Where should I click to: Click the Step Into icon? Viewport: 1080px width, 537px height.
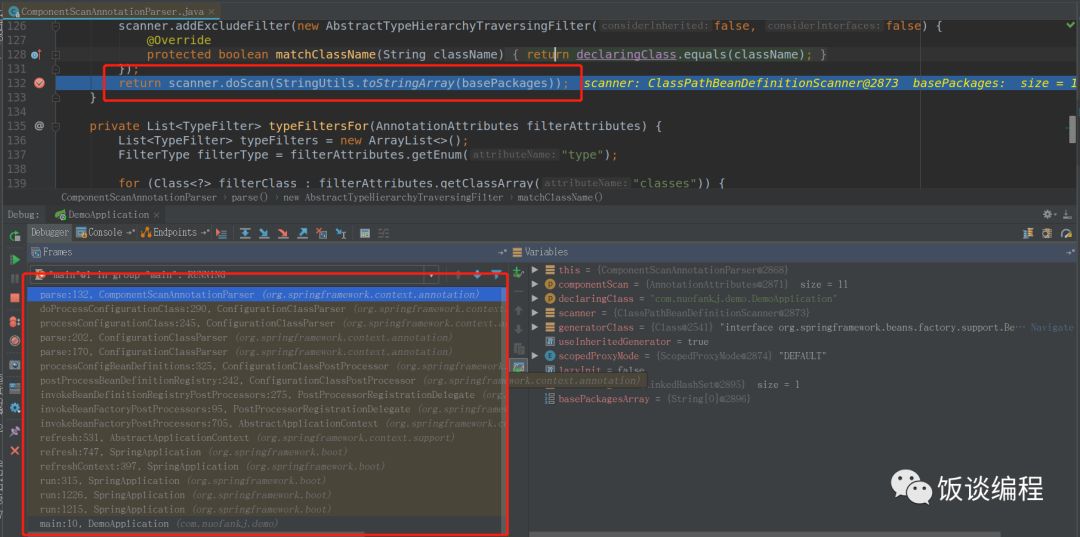pyautogui.click(x=264, y=233)
